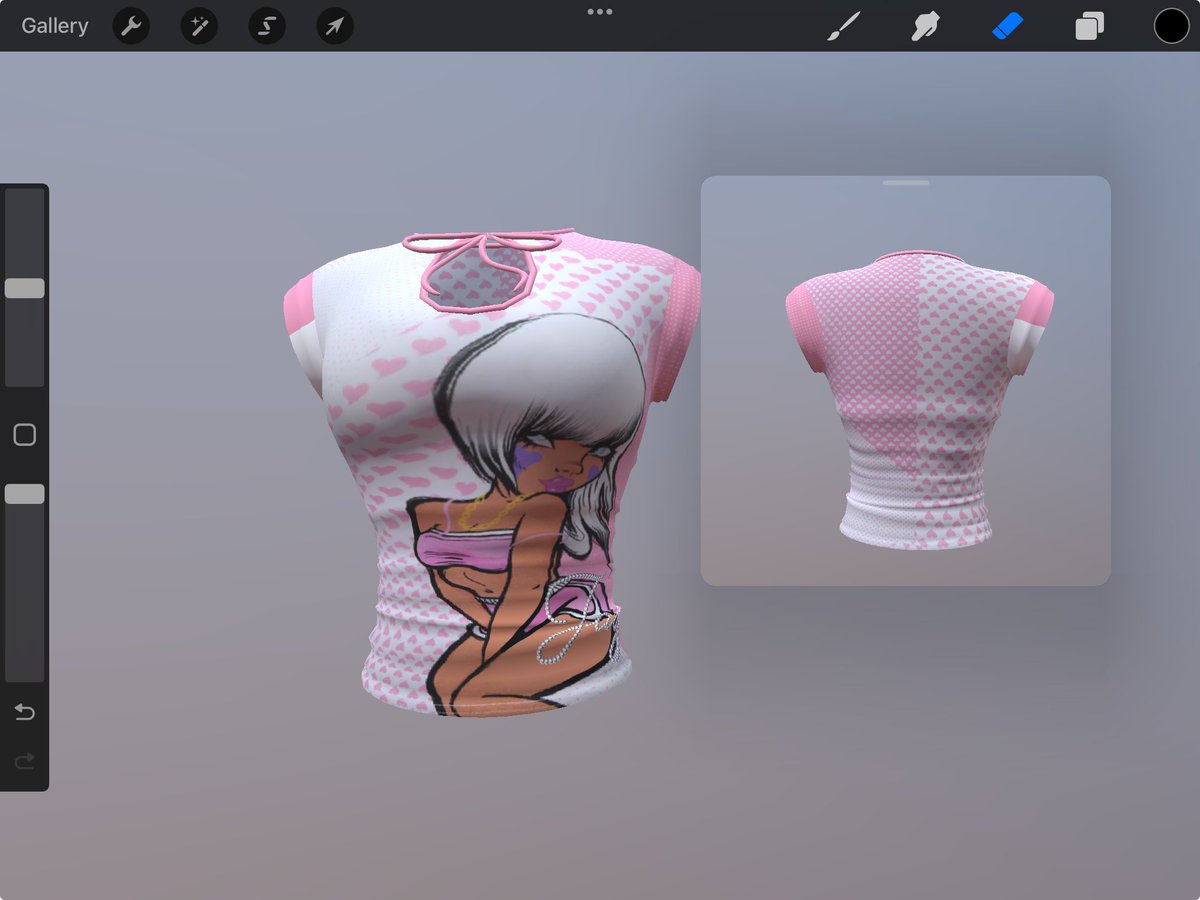Click the reference panel drag handle
This screenshot has width=1200, height=900.
pyautogui.click(x=906, y=183)
